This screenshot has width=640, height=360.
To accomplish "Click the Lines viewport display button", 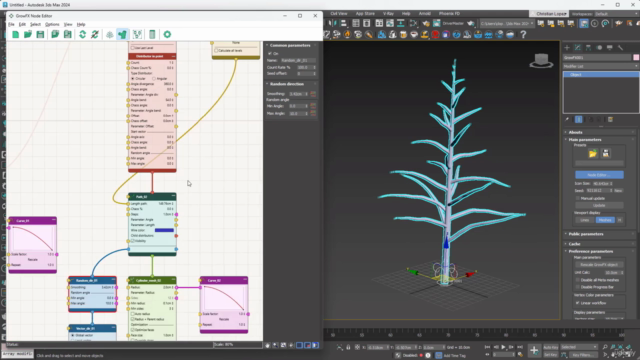I will tap(584, 220).
